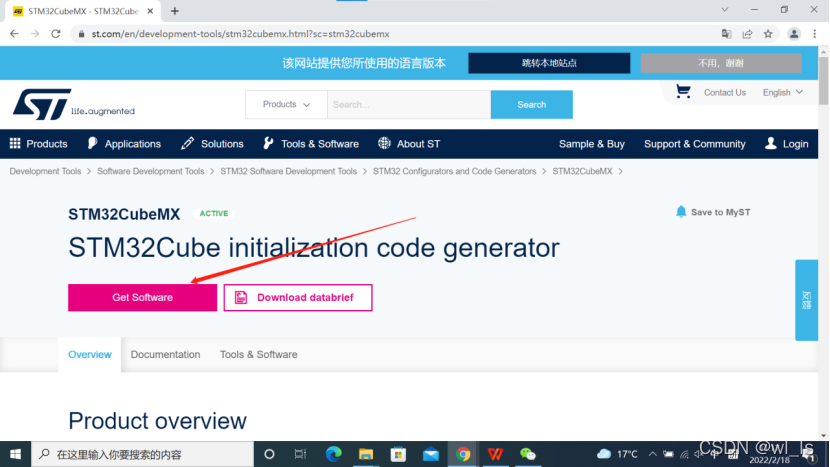The image size is (830, 467).
Task: Select the STM32CubeMX browser tab
Action: pos(83,11)
